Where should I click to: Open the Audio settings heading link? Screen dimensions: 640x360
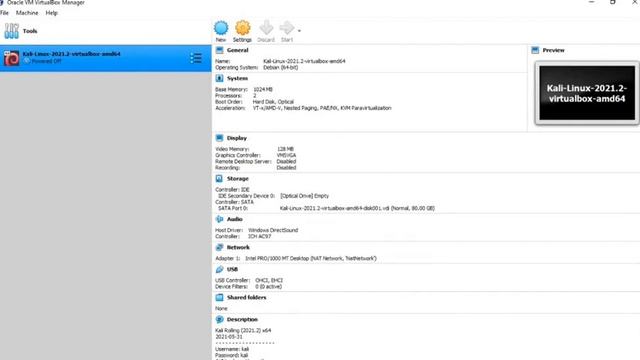(235, 219)
